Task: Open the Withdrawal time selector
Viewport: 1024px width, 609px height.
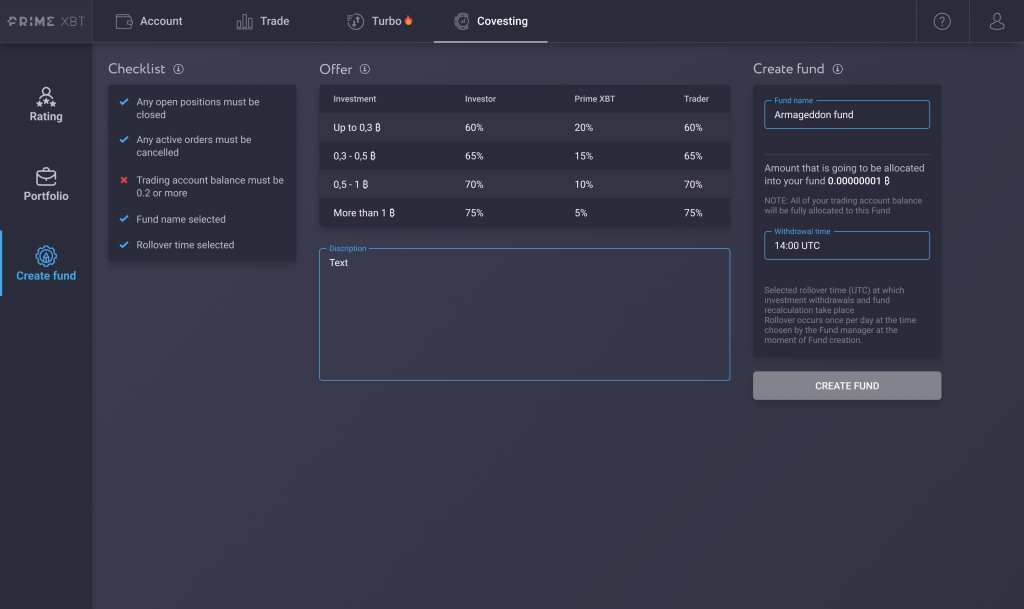Action: click(846, 245)
